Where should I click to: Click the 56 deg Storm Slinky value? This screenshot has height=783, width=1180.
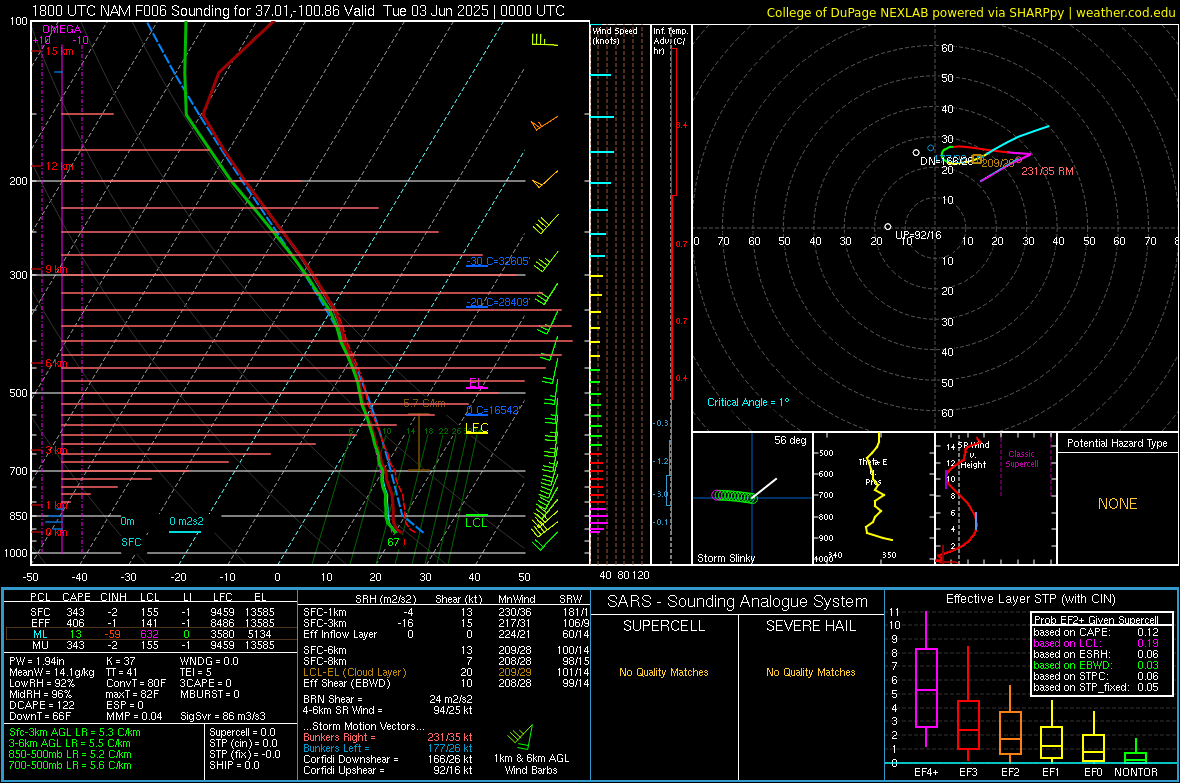(790, 440)
